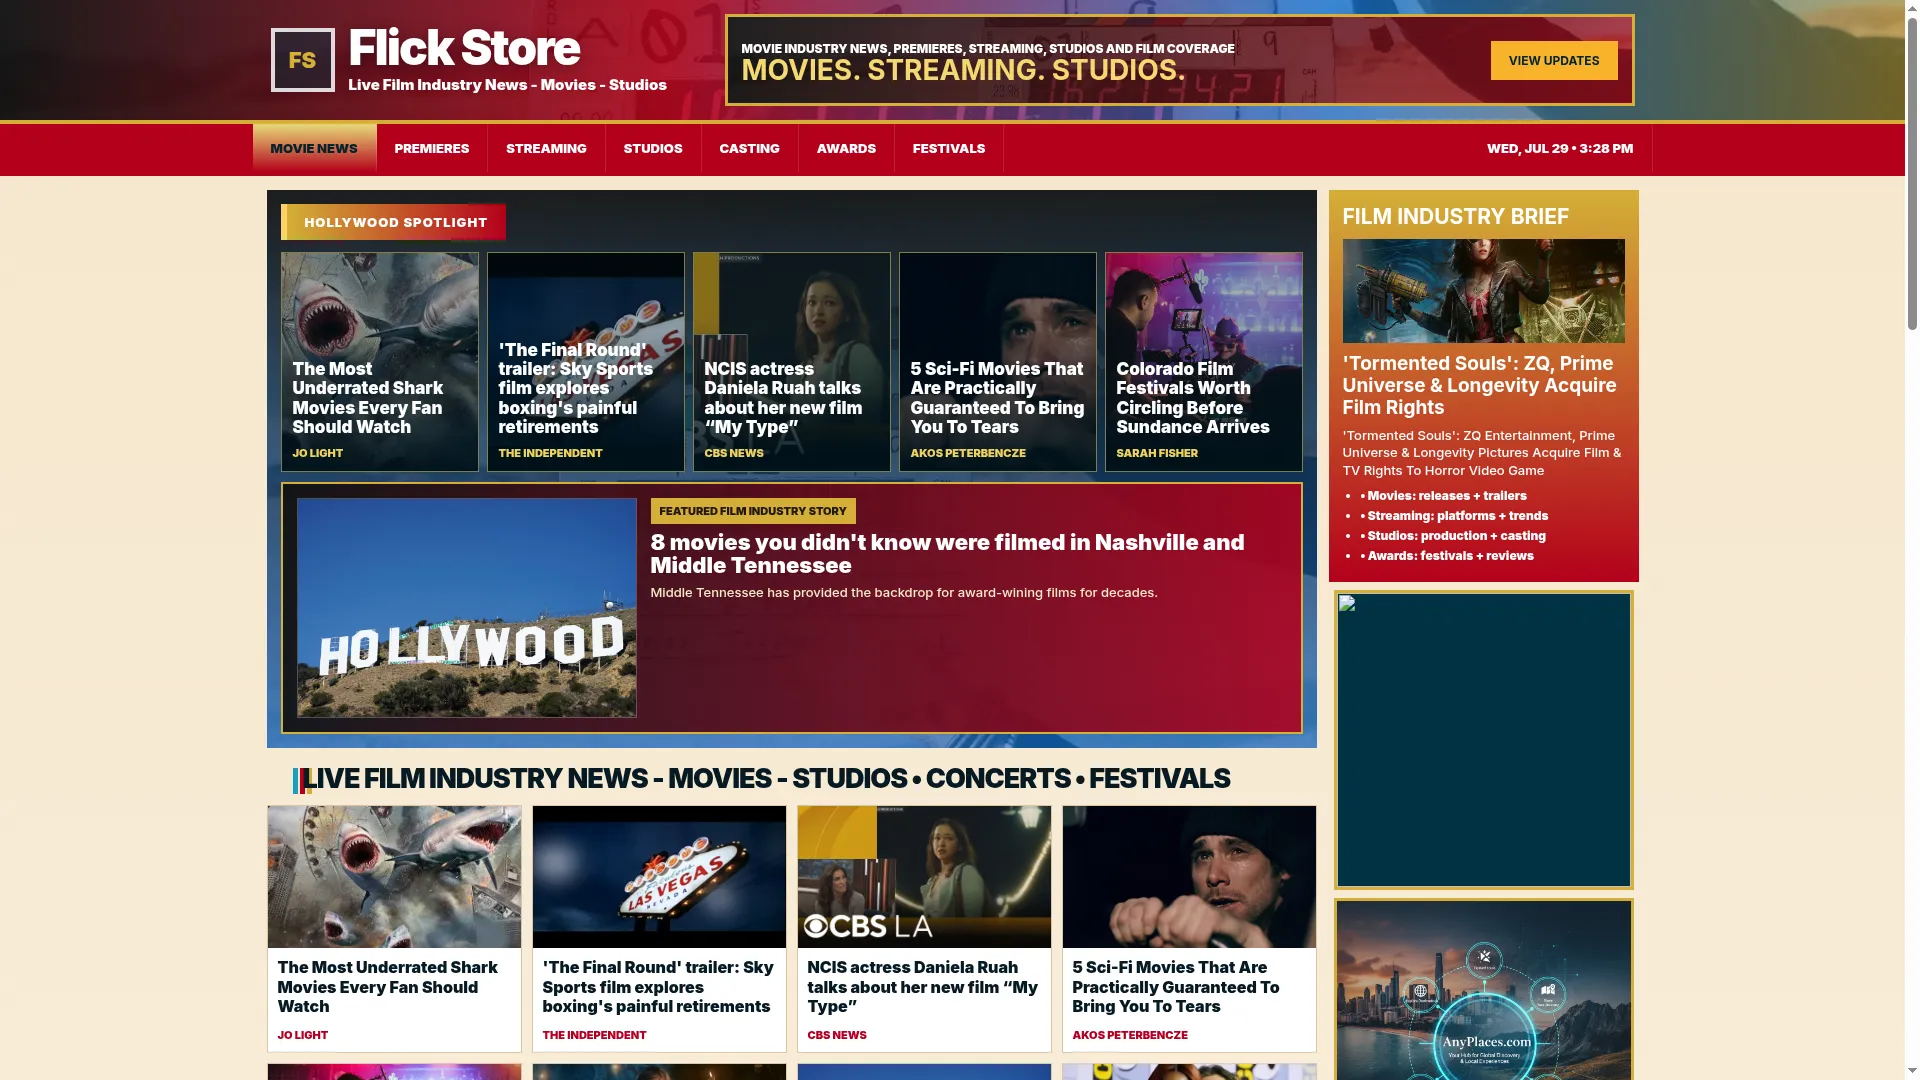Select the AWARDS nav item
The height and width of the screenshot is (1080, 1920).
coord(846,148)
